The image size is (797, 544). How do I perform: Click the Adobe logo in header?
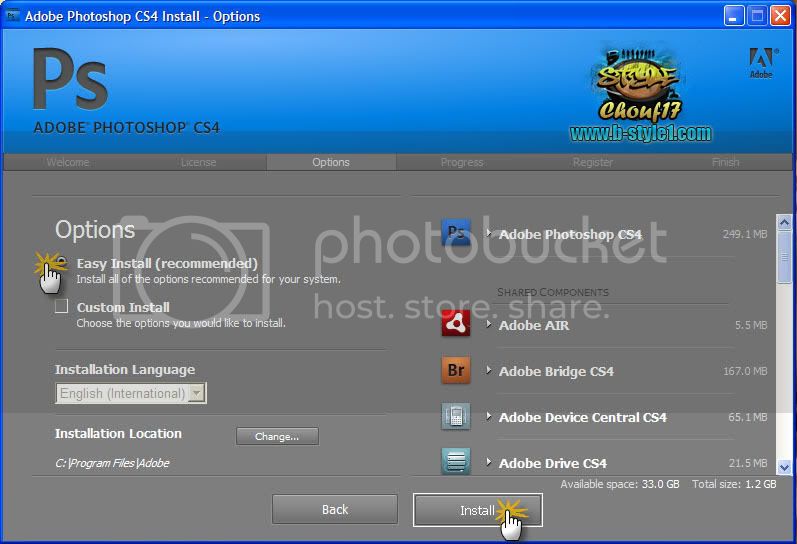pyautogui.click(x=761, y=63)
